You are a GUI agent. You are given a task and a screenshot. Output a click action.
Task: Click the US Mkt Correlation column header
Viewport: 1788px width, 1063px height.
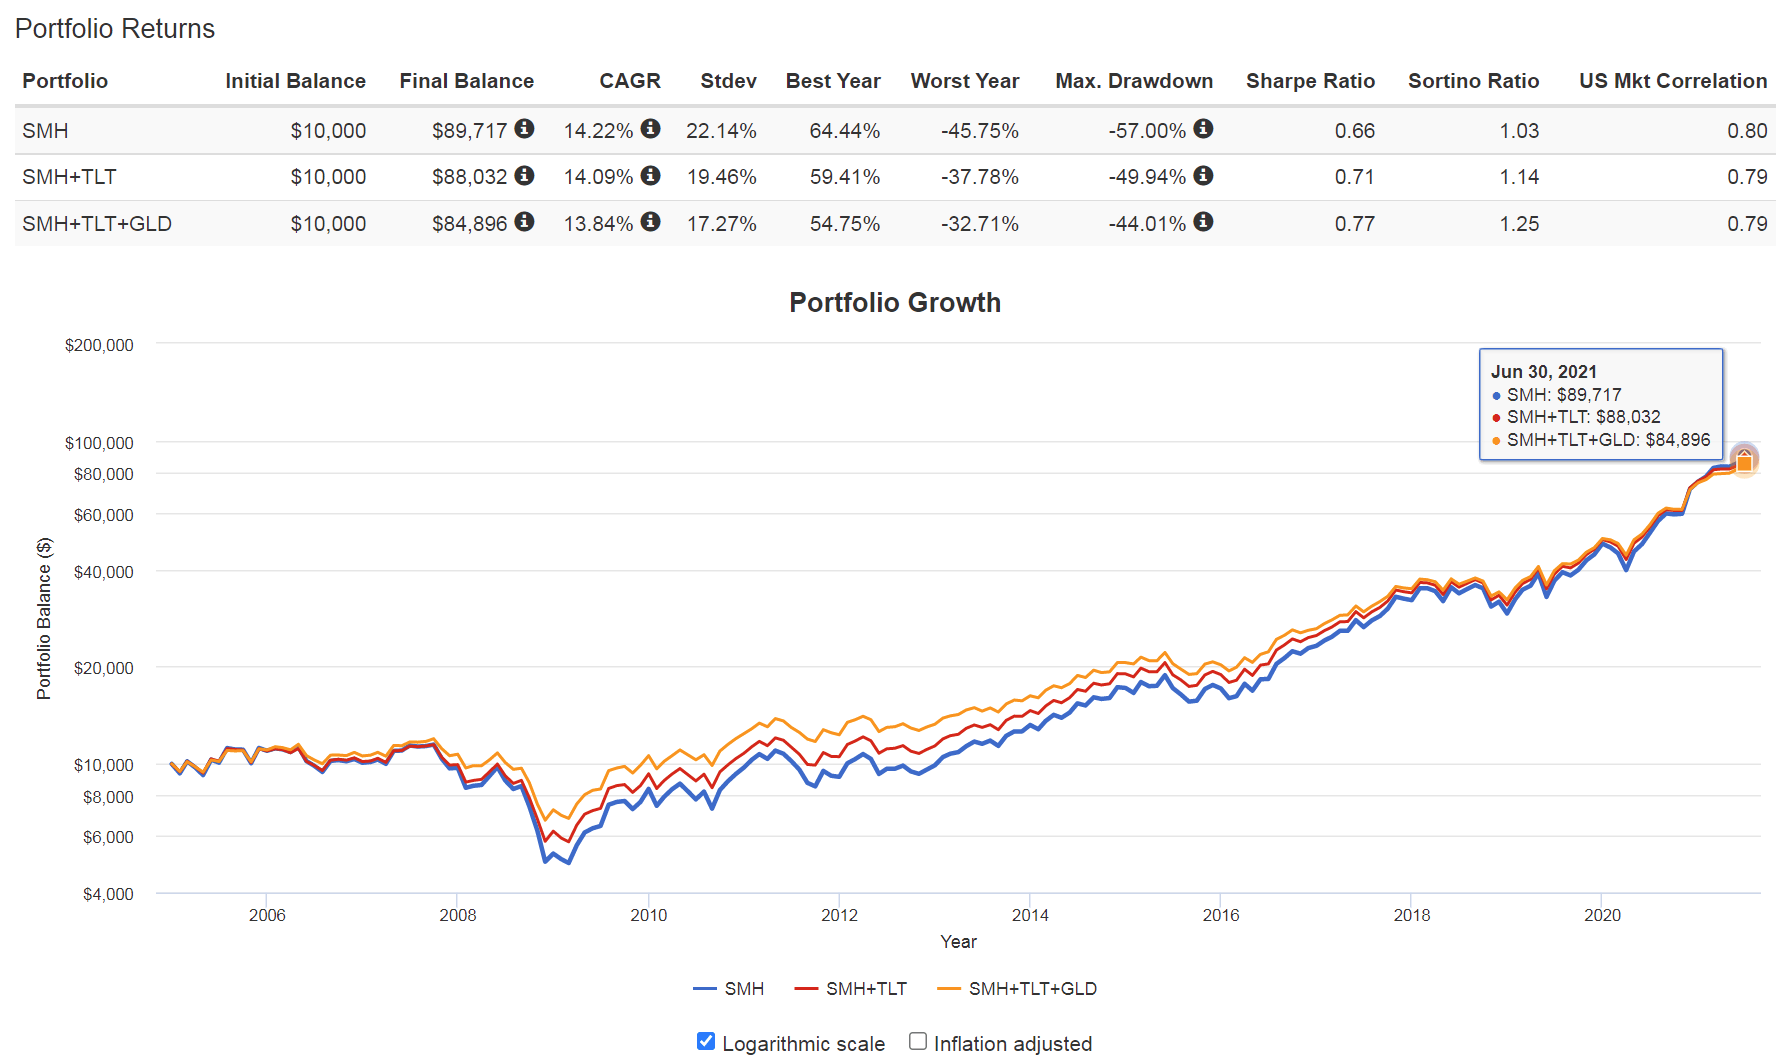click(x=1673, y=81)
